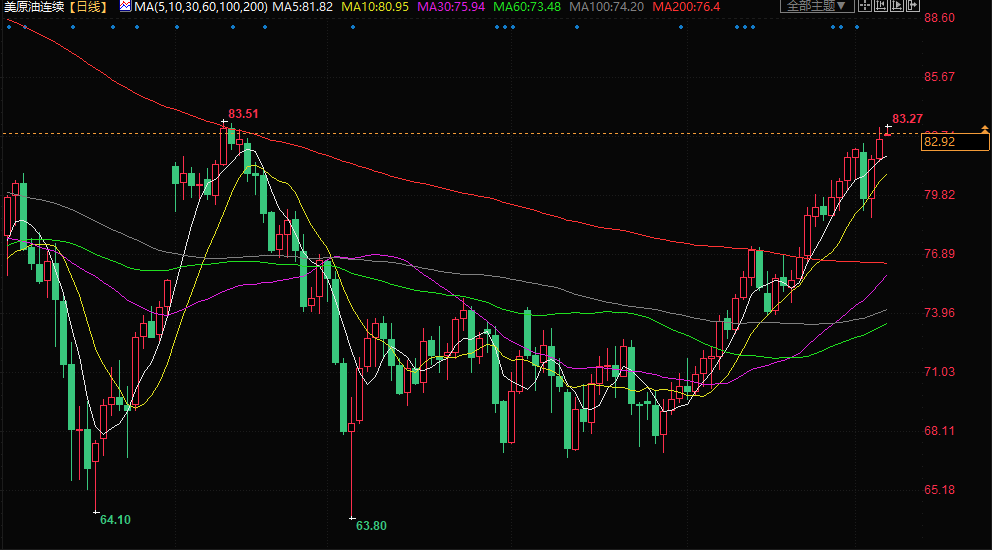This screenshot has height=550, width=992.
Task: Open the 全部主题 dropdown
Action: pos(817,6)
